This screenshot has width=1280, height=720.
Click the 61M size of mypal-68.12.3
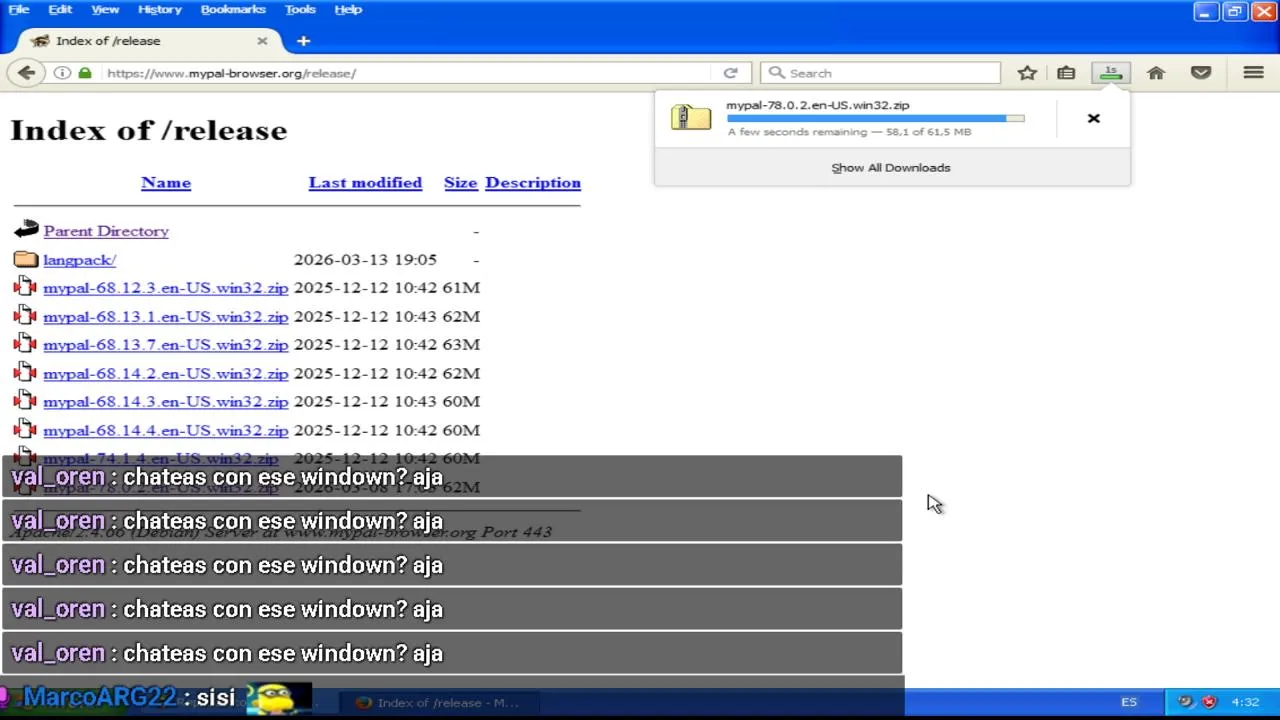[x=461, y=288]
